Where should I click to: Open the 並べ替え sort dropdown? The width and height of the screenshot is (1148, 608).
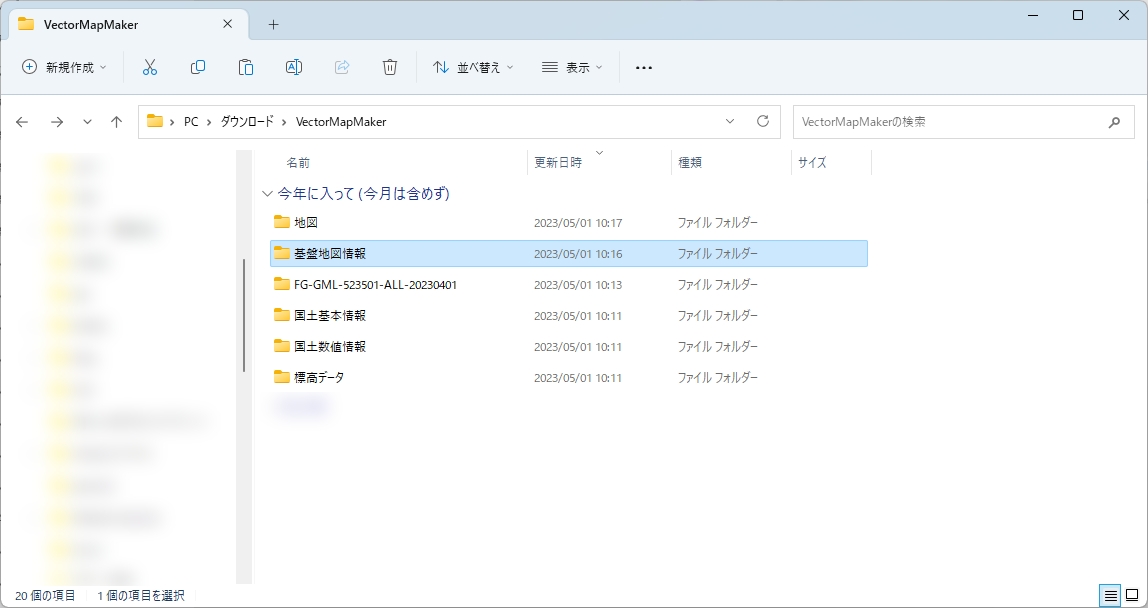pyautogui.click(x=473, y=67)
